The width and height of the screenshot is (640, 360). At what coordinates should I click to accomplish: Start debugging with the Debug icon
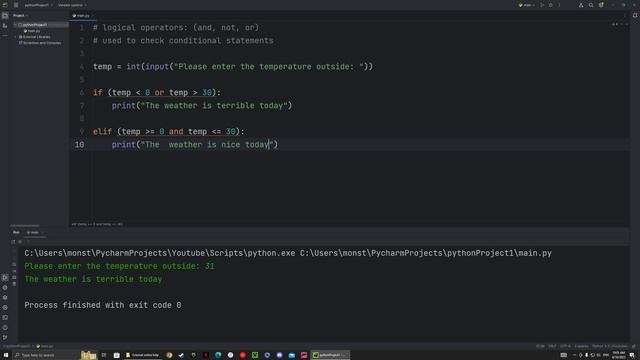coord(551,5)
